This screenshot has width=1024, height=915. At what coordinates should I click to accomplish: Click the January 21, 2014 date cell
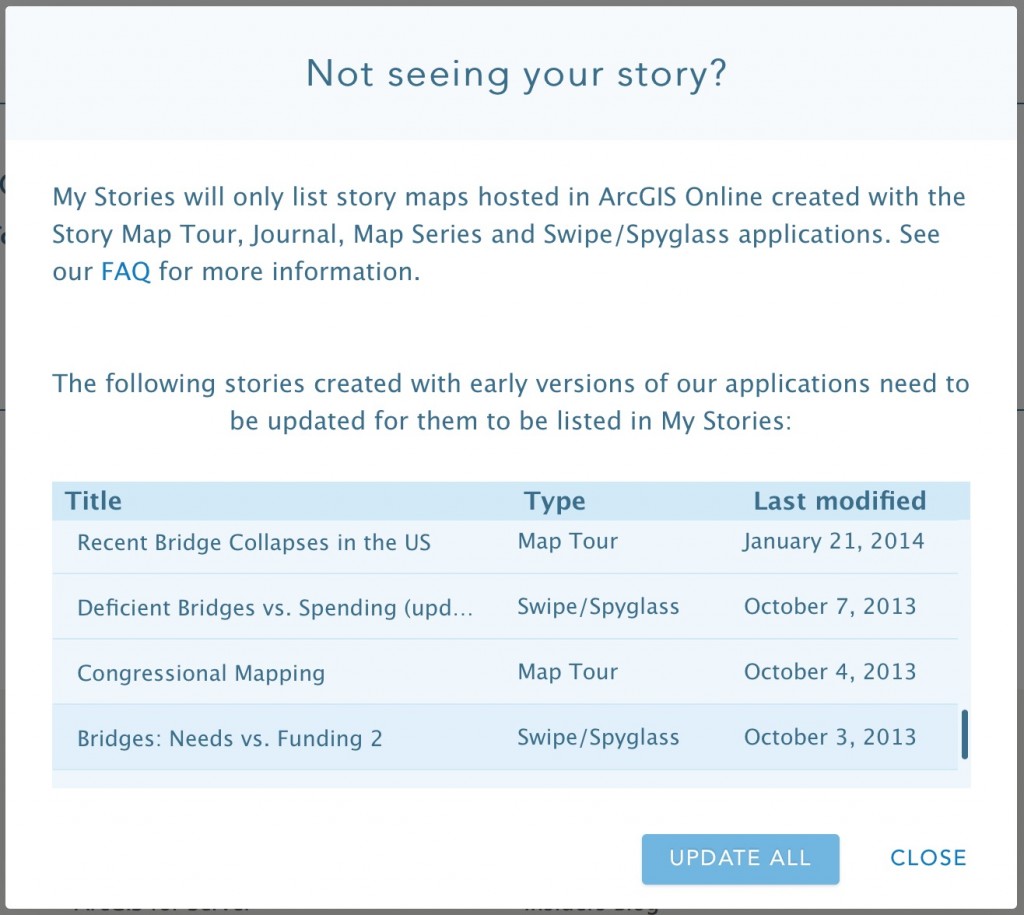point(833,542)
